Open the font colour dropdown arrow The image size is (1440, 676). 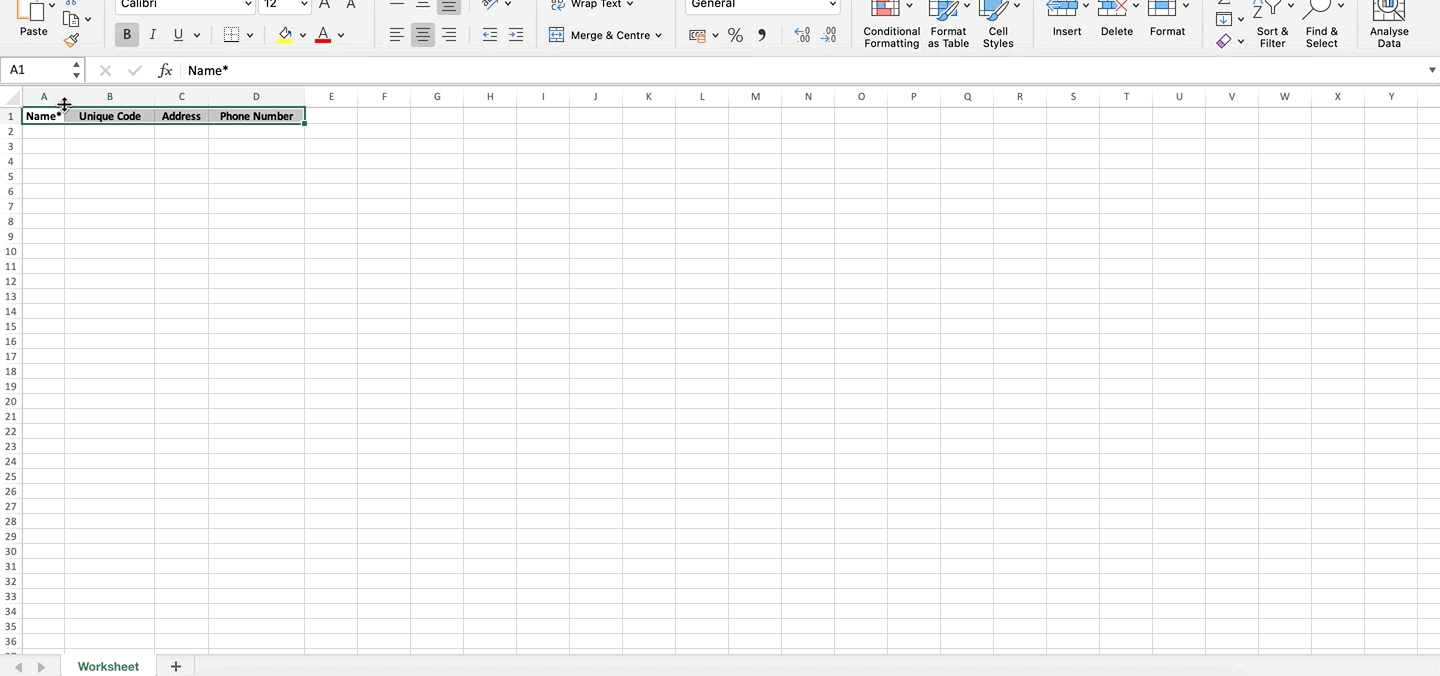pos(341,35)
